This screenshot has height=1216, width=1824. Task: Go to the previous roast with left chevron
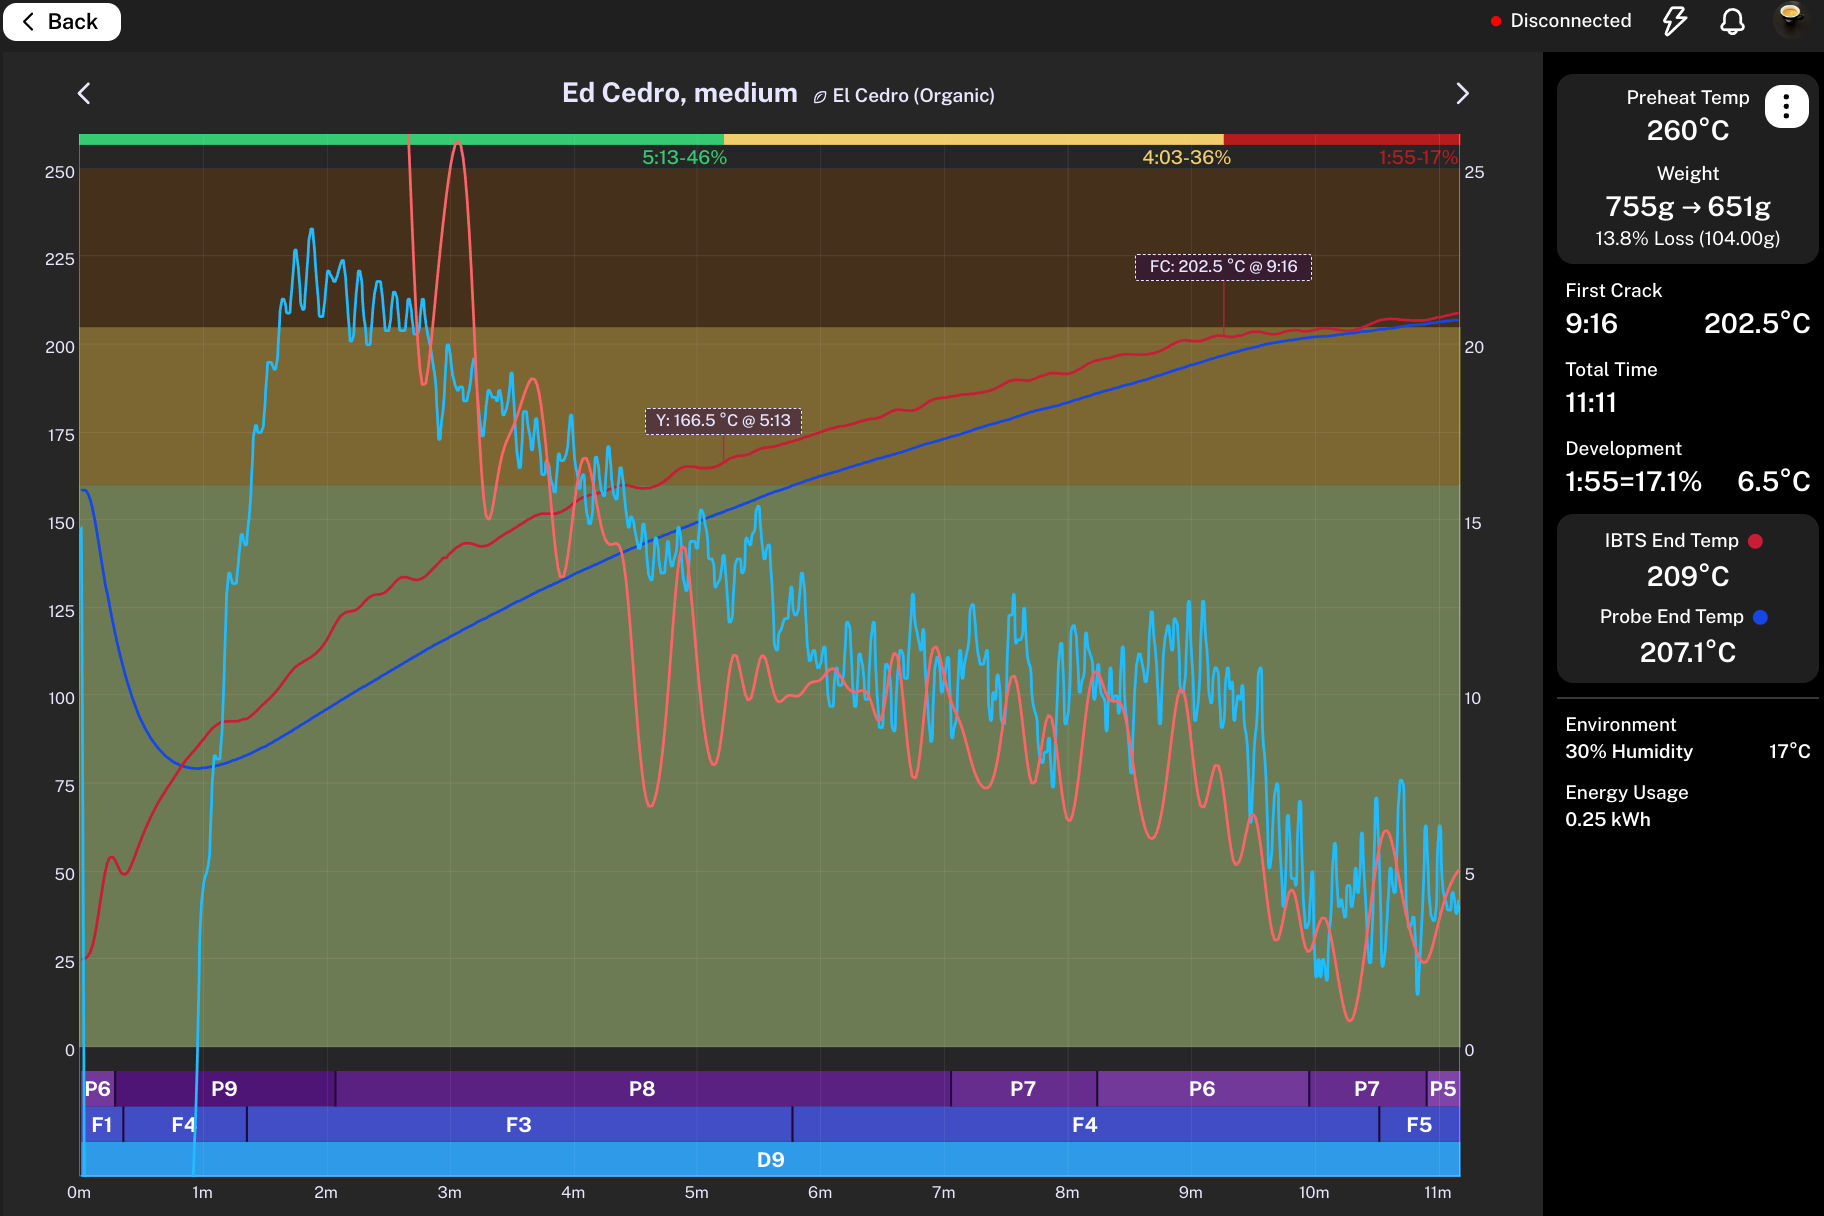click(x=84, y=94)
